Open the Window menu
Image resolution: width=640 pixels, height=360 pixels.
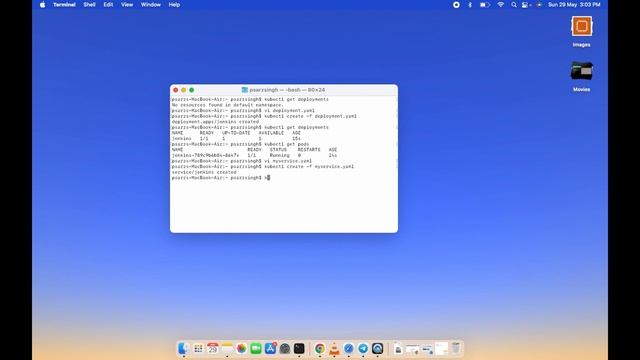pyautogui.click(x=151, y=5)
